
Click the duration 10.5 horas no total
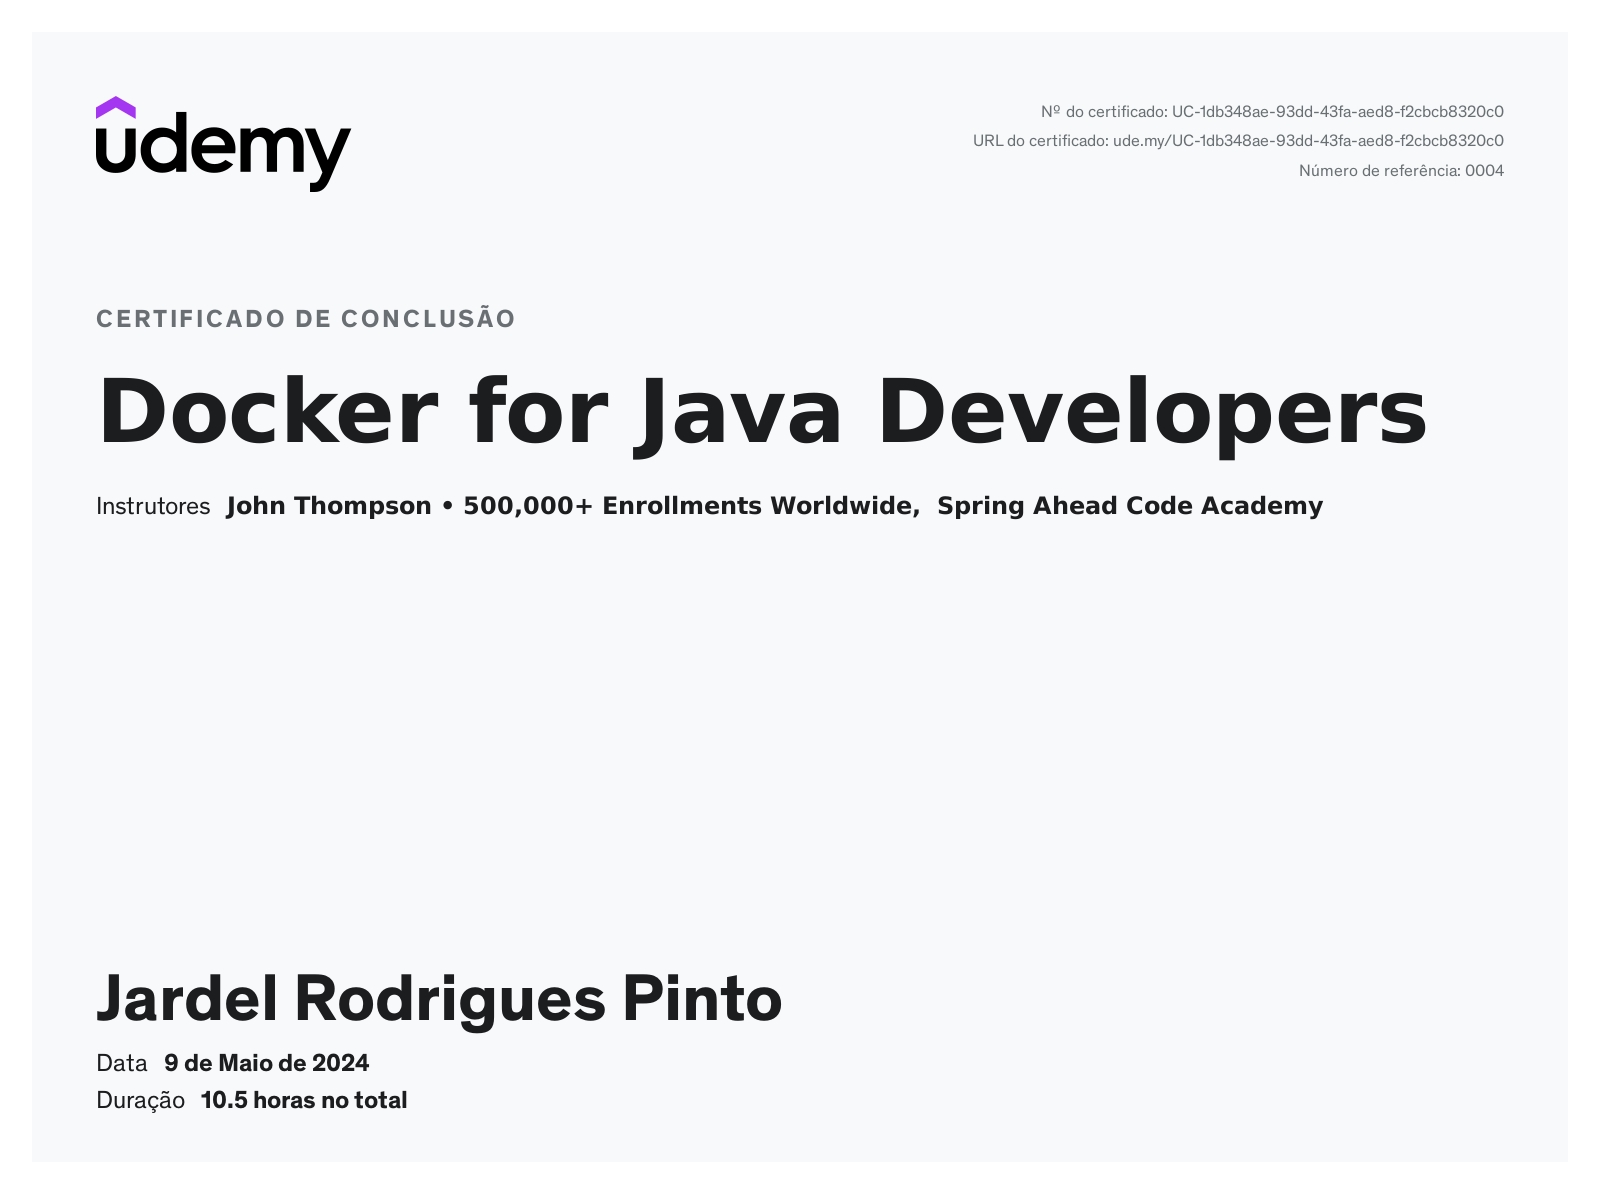[x=304, y=1100]
